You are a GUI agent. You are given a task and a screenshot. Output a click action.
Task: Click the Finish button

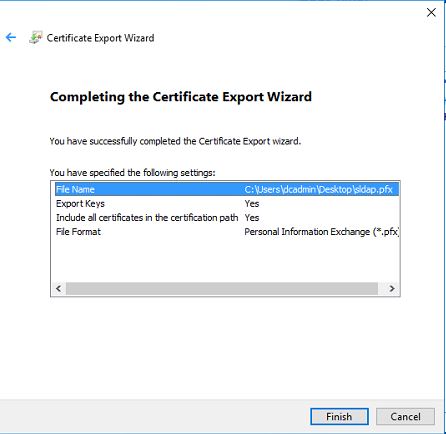339,417
